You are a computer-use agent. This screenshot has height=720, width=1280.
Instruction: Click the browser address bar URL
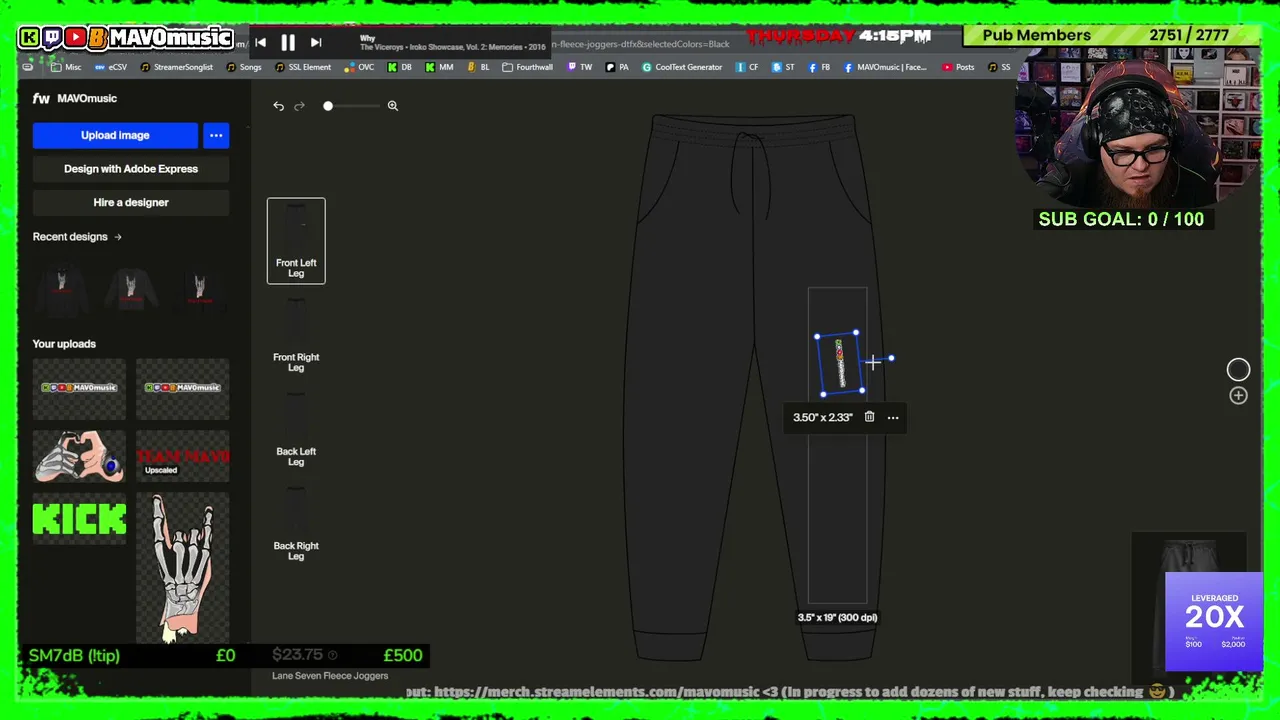(x=640, y=44)
